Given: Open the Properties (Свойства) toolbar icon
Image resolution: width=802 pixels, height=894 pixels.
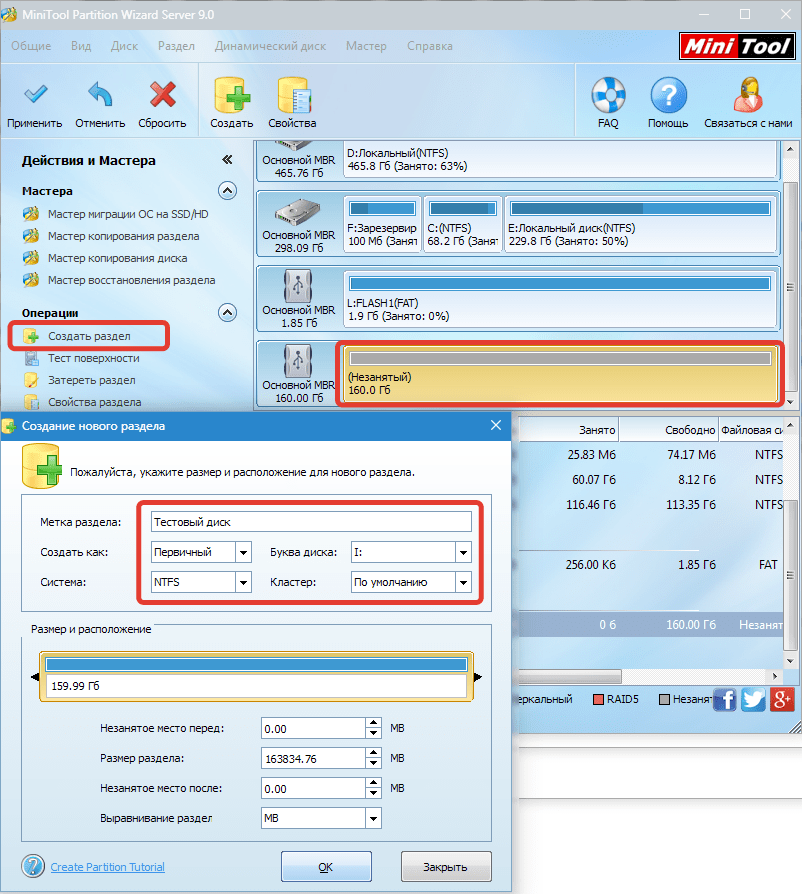Looking at the screenshot, I should tap(292, 96).
